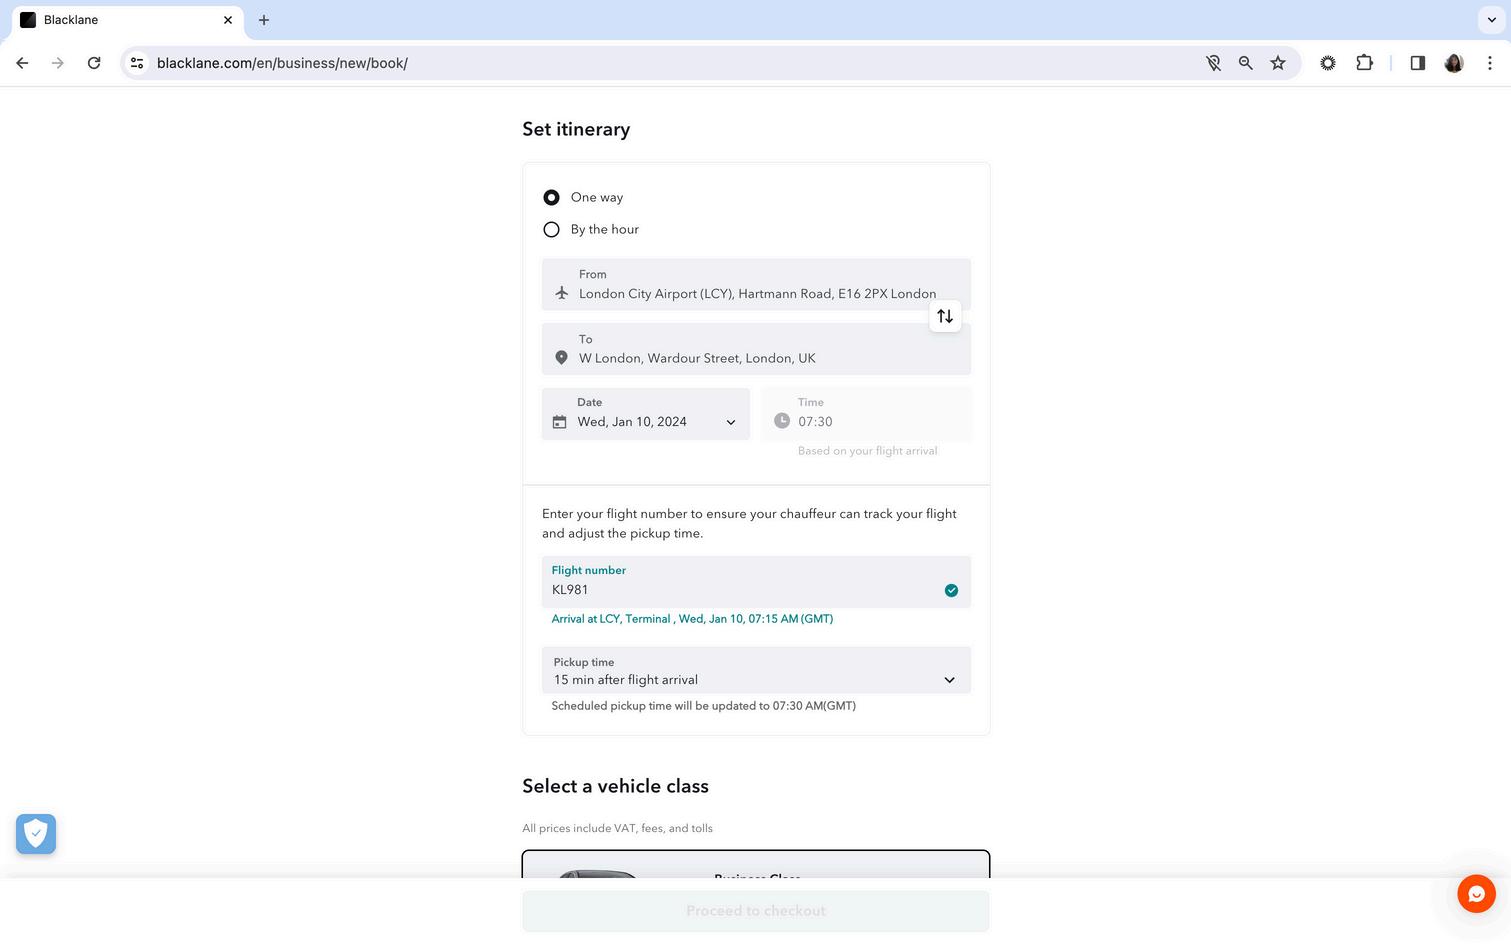Edit the To destination field

(x=756, y=349)
